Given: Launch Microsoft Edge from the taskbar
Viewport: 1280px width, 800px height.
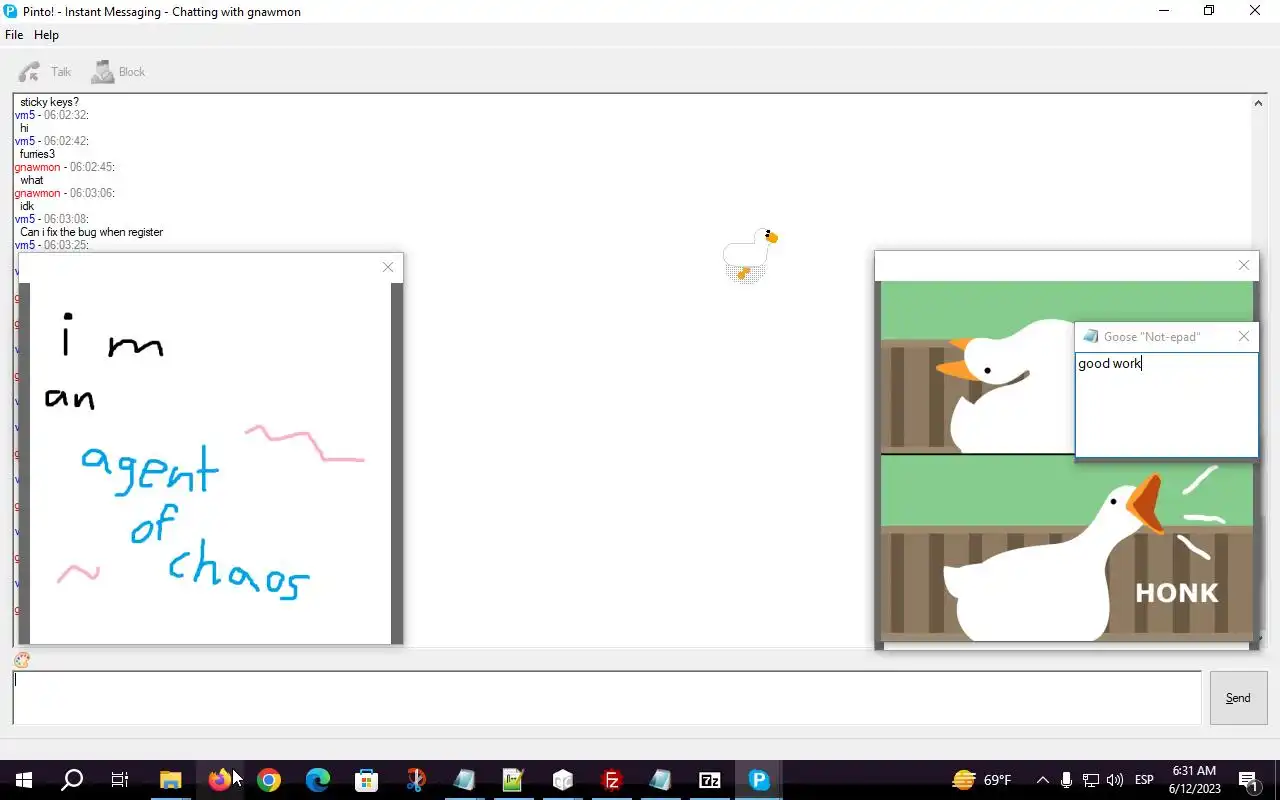Looking at the screenshot, I should [318, 780].
